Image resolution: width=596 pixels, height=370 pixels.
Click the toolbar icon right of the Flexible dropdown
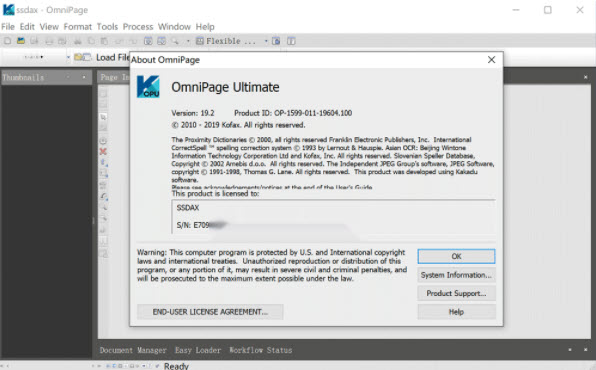(277, 41)
